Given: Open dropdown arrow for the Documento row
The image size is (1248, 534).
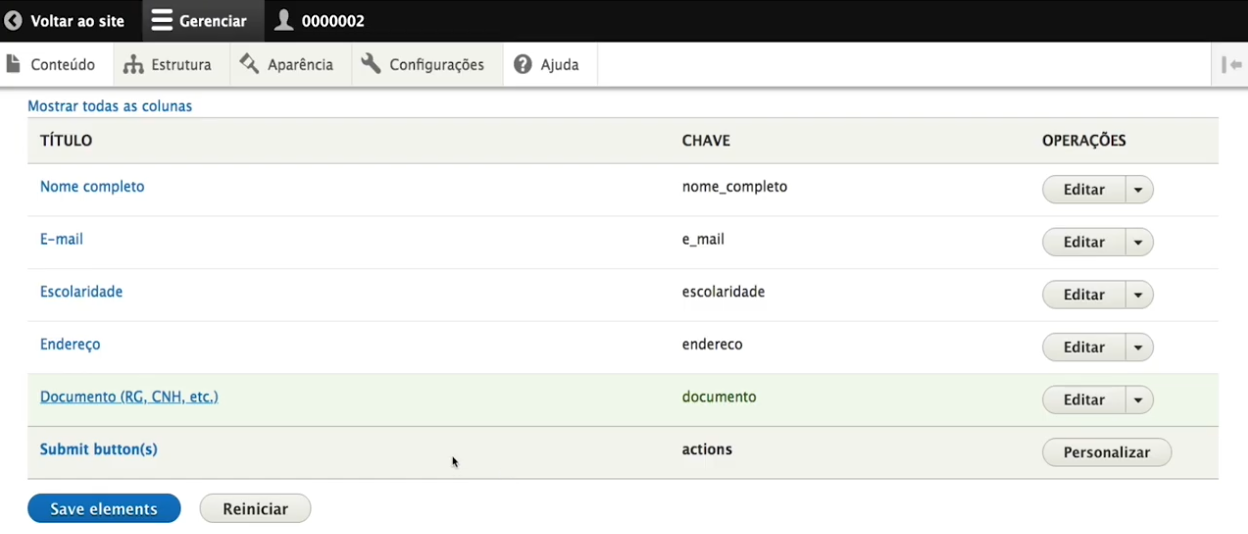Looking at the screenshot, I should pos(1139,400).
